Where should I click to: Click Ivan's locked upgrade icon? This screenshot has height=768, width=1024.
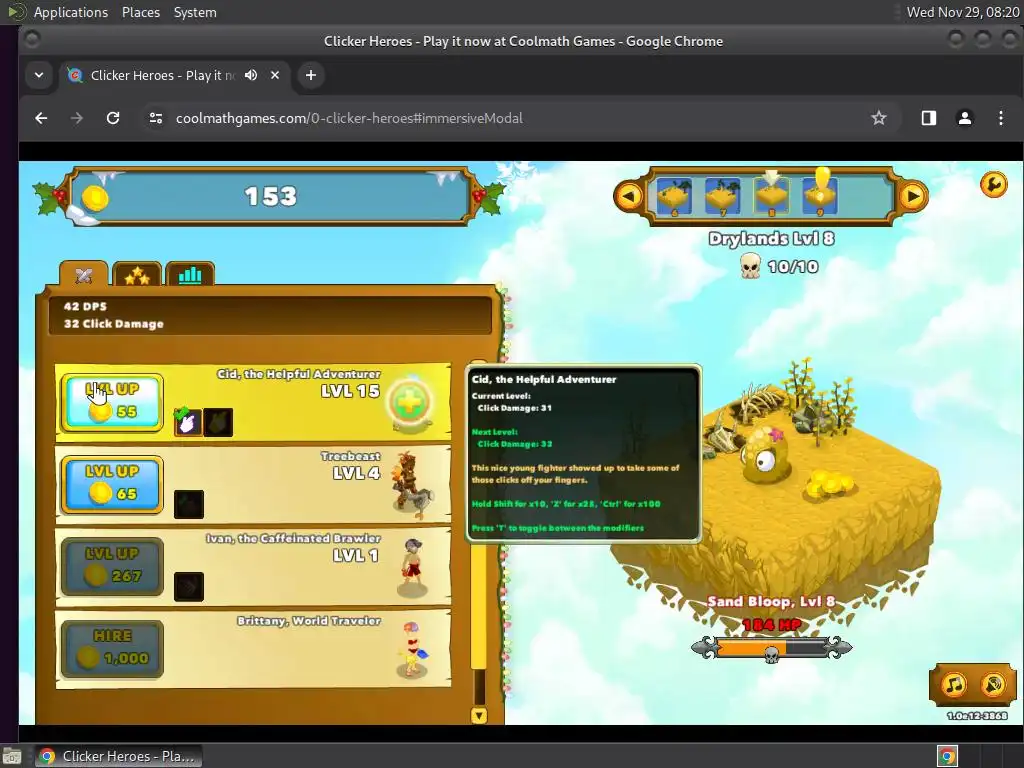pyautogui.click(x=189, y=586)
